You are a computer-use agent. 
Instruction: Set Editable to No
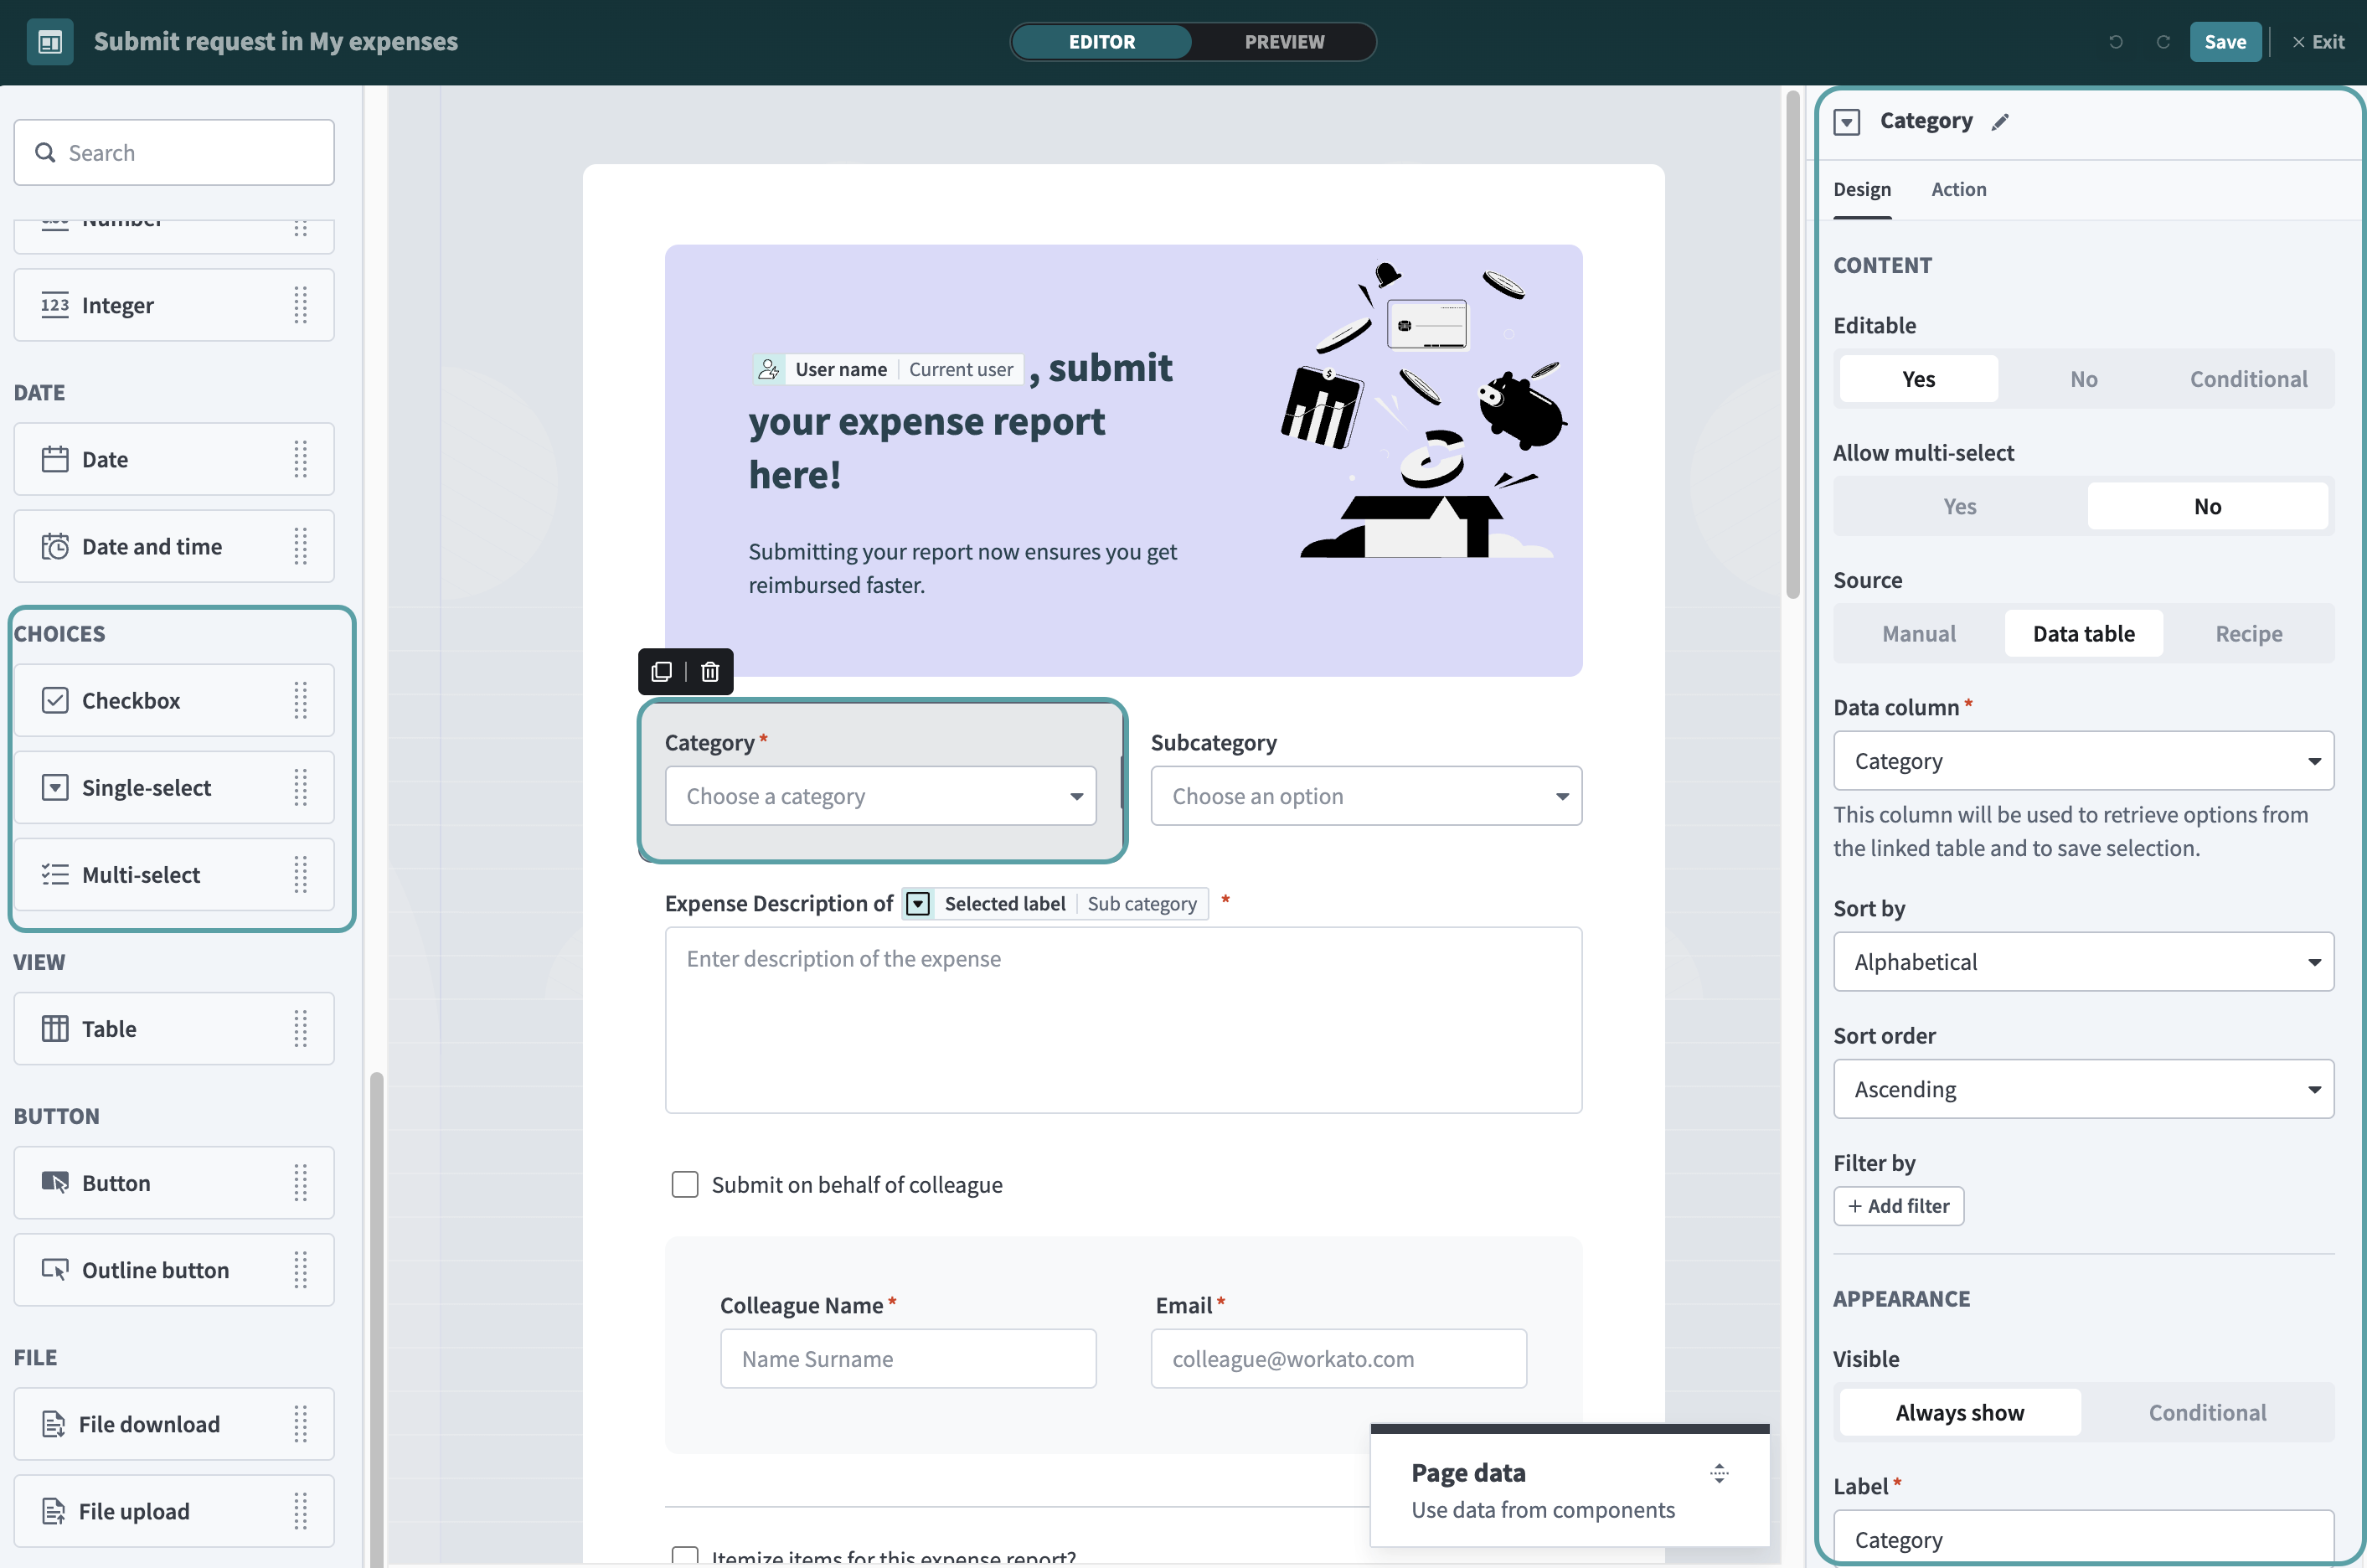point(2083,379)
